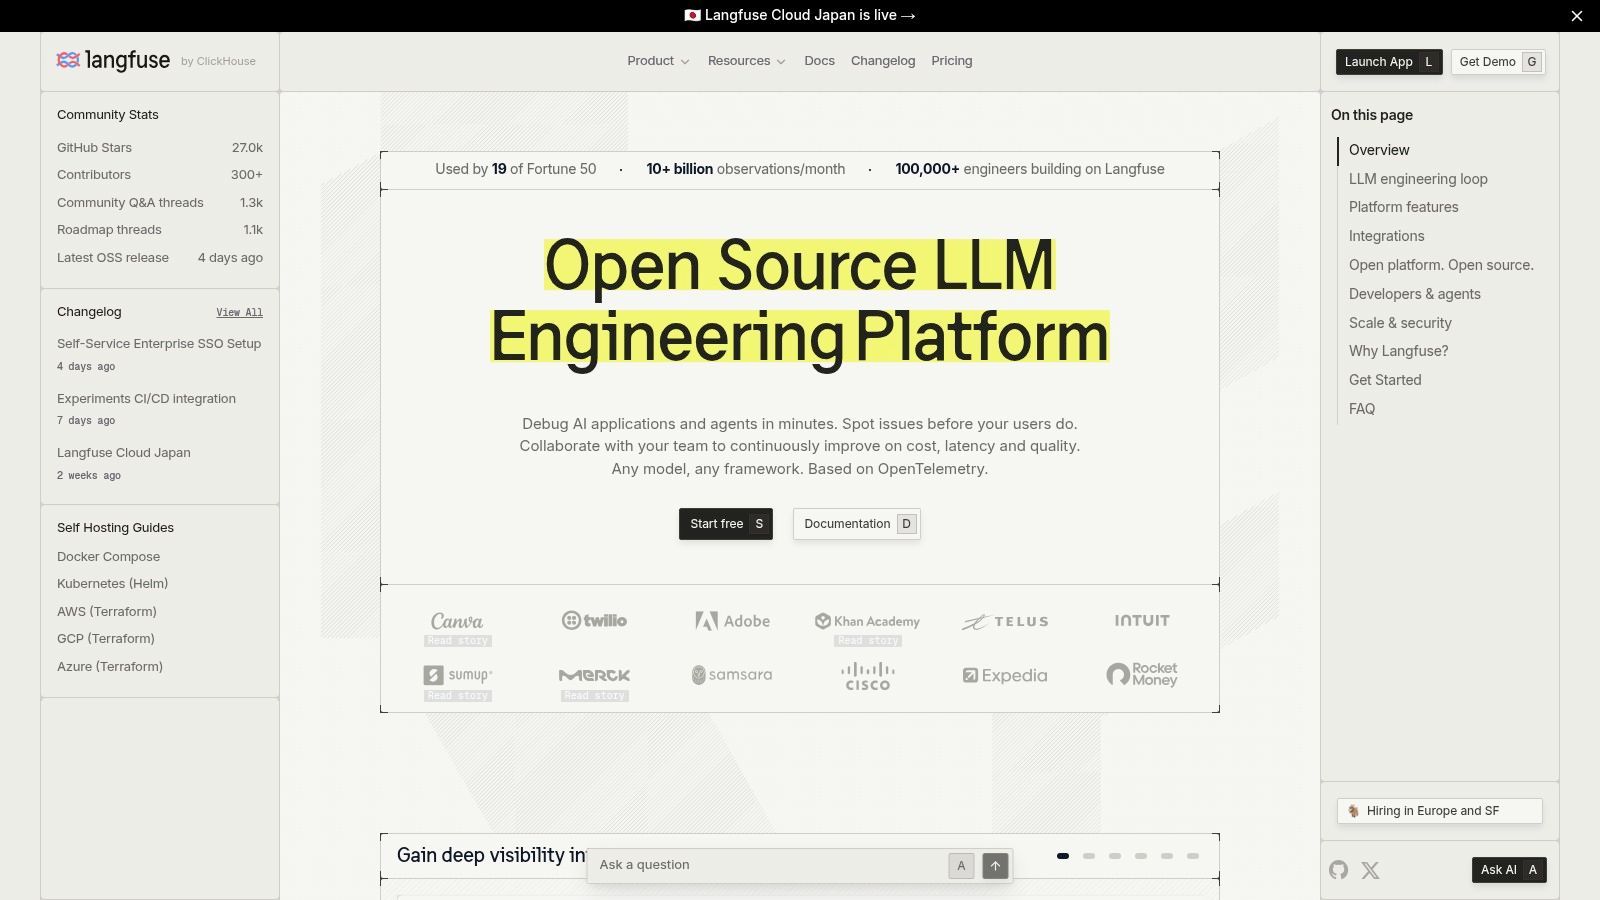Open Latest OSS release stat

pyautogui.click(x=160, y=258)
